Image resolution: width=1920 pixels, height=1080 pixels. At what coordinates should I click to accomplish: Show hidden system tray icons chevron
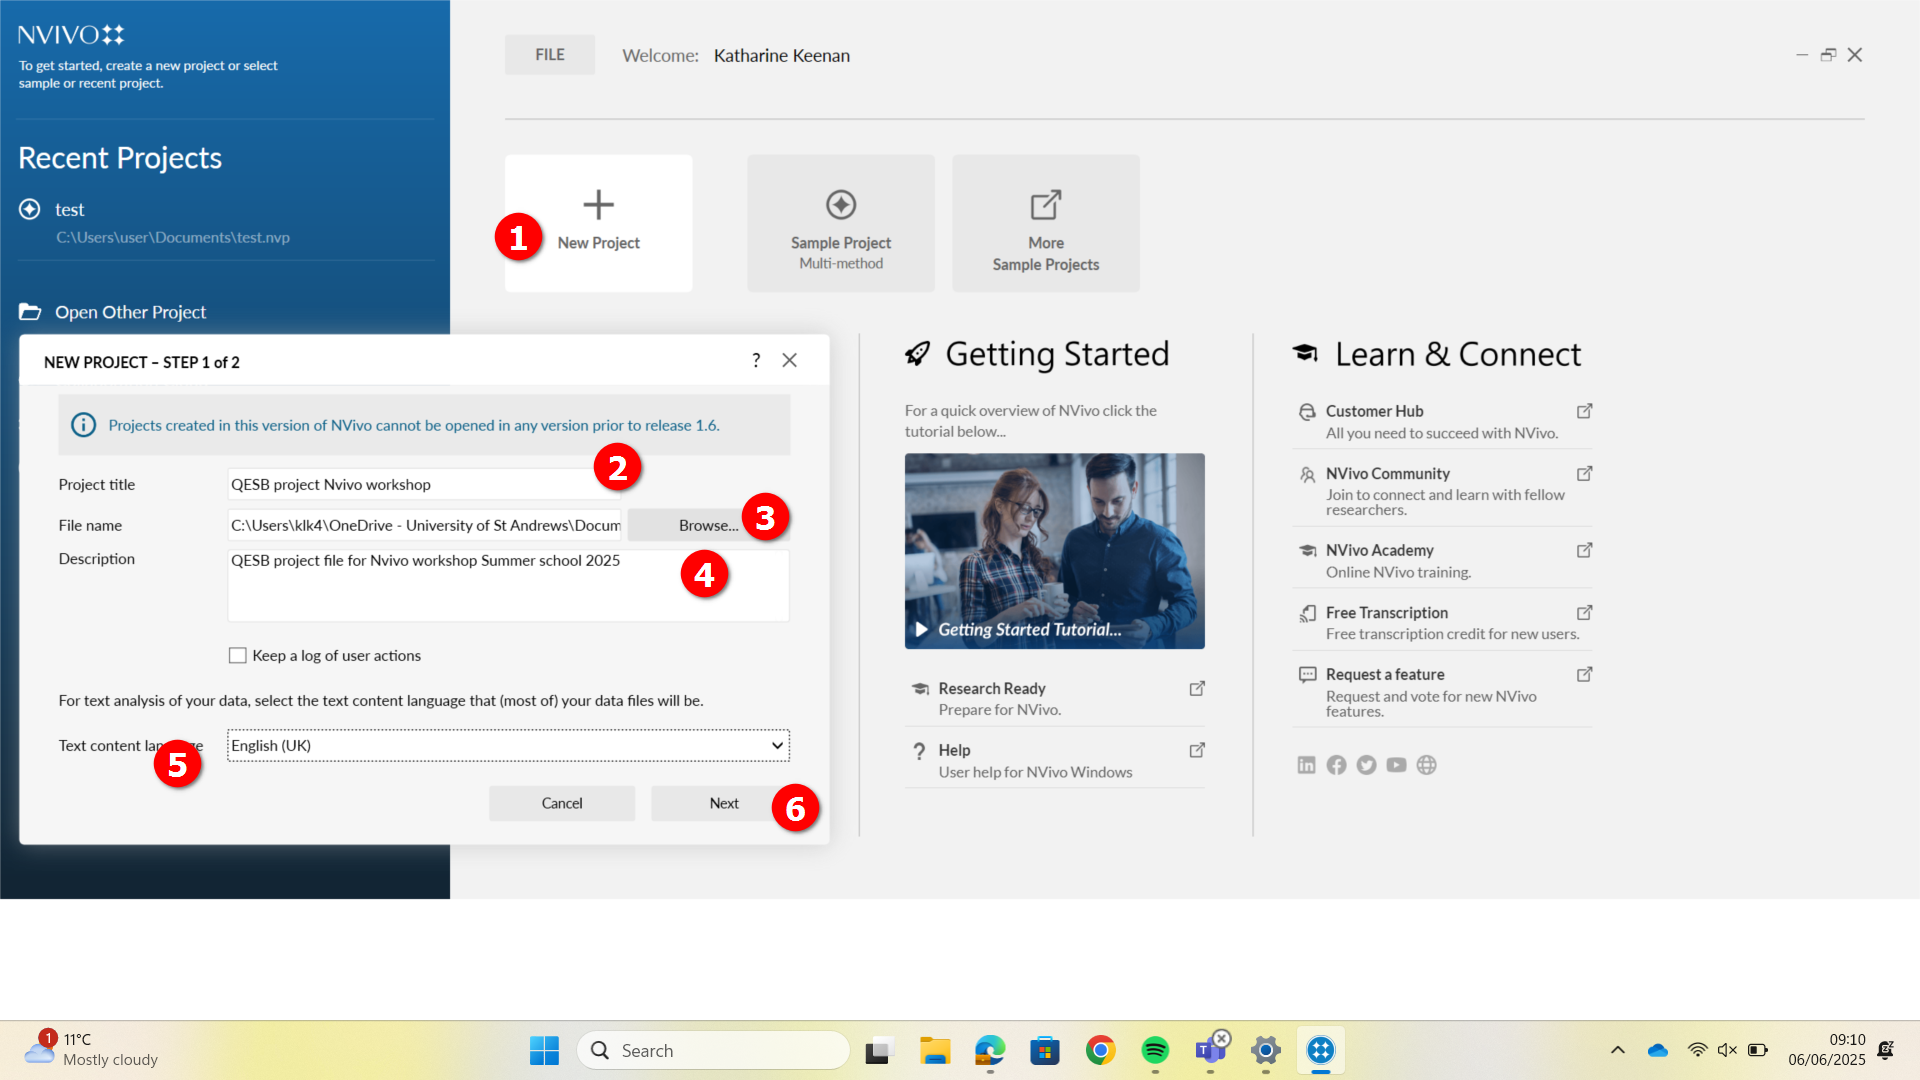tap(1617, 1050)
